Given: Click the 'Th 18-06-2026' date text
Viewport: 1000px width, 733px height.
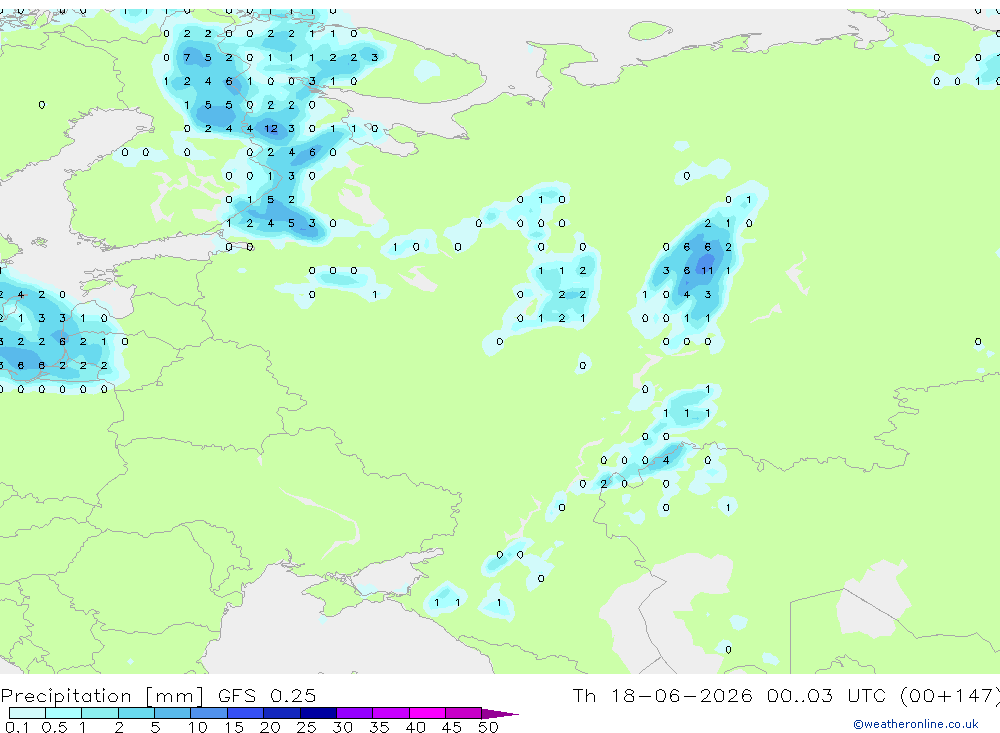Looking at the screenshot, I should [x=663, y=695].
